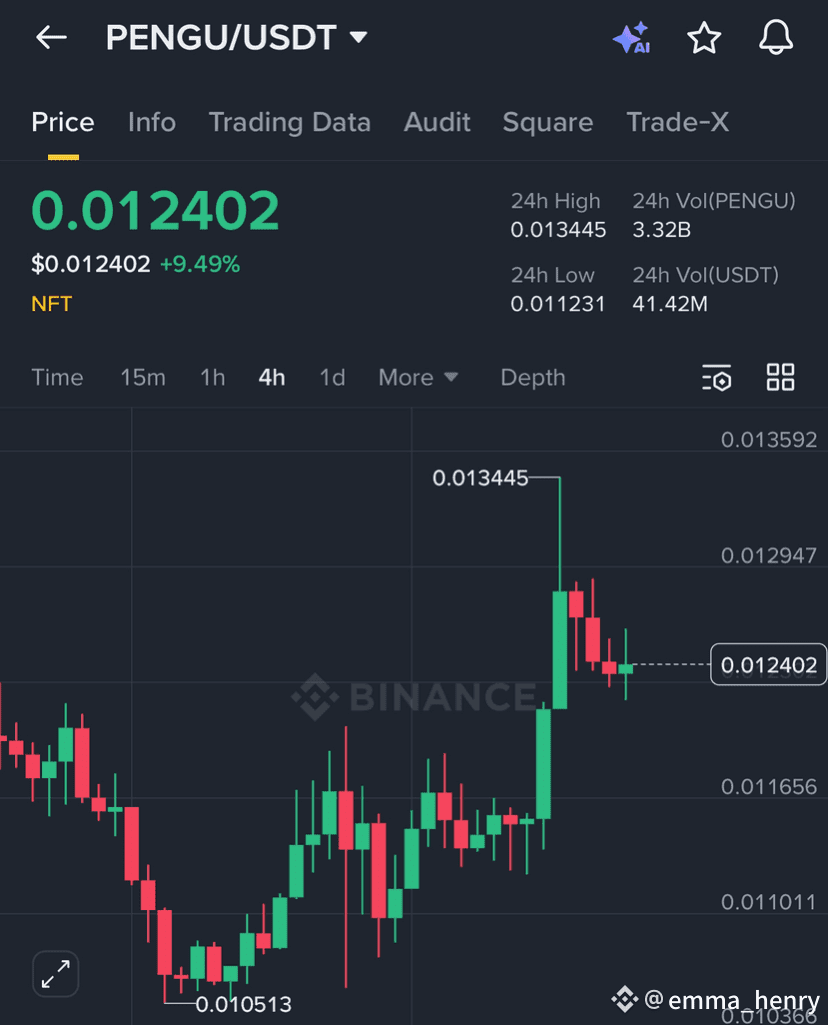The width and height of the screenshot is (828, 1025).
Task: Show the Depth chart view
Action: (x=533, y=377)
